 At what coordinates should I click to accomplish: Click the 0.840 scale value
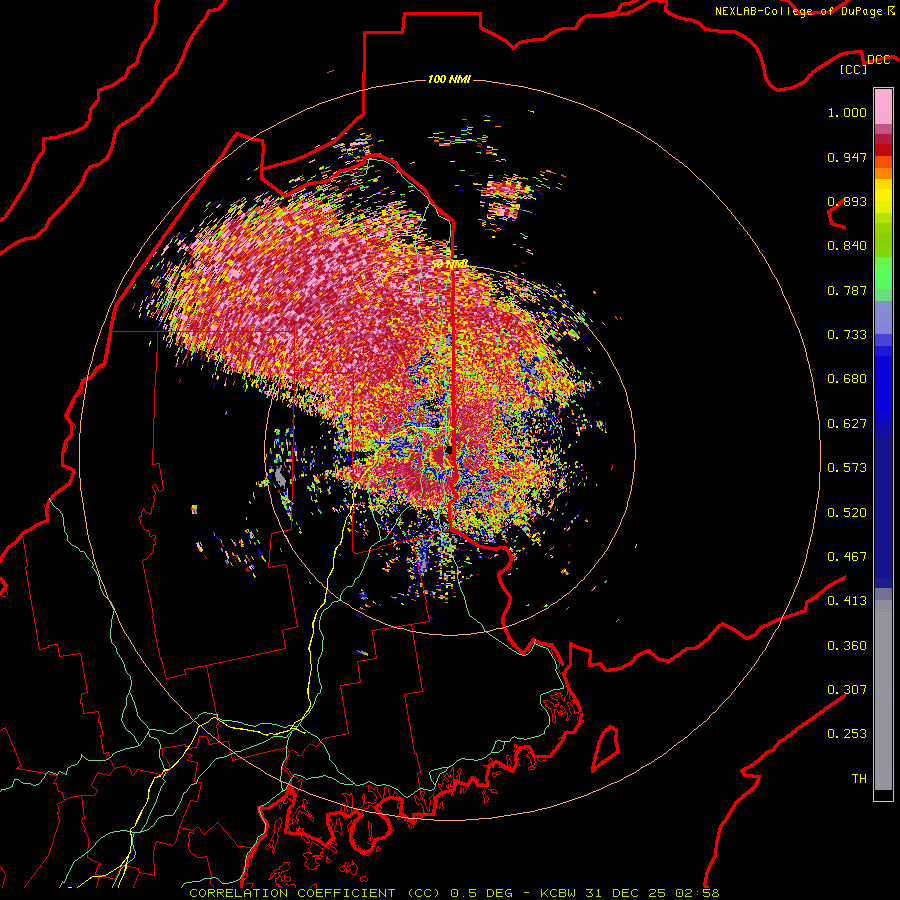(x=847, y=246)
